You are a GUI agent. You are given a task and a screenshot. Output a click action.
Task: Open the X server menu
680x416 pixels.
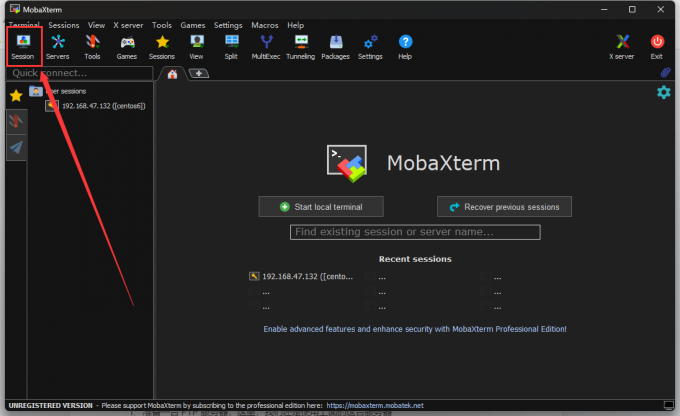point(128,25)
